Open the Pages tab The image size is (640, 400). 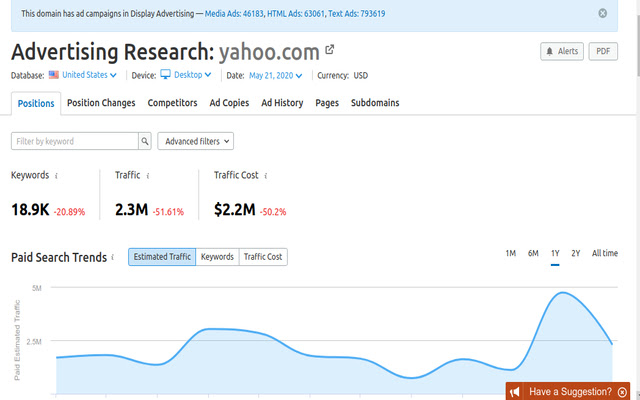(x=327, y=103)
